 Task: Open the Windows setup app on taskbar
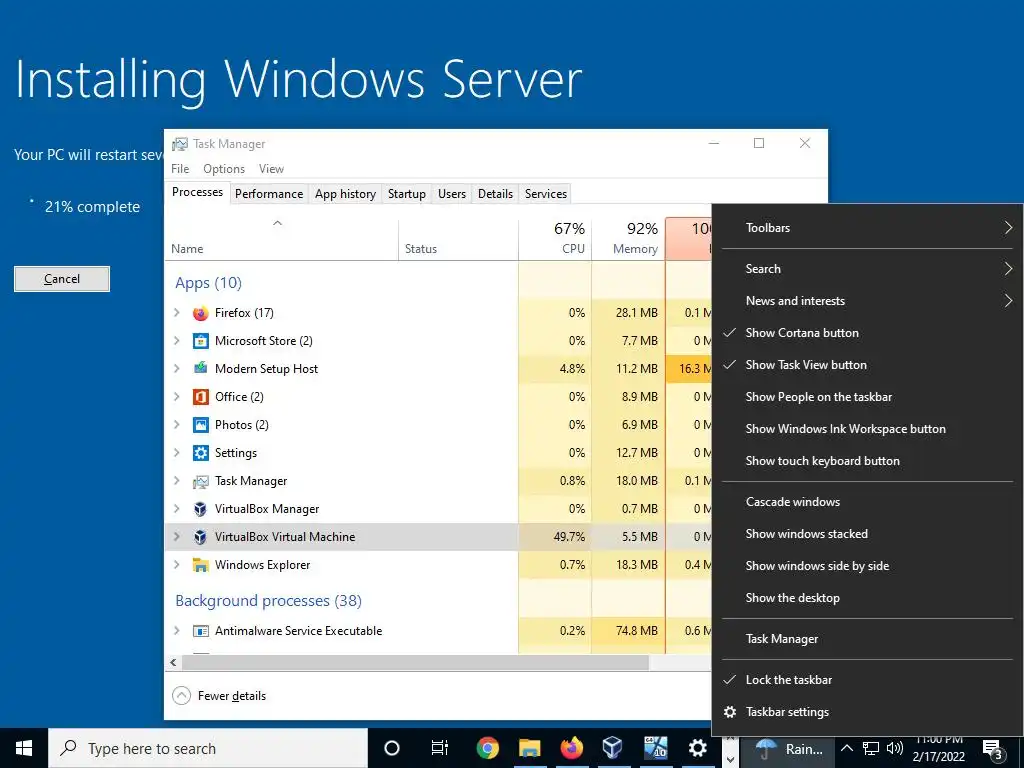(655, 748)
